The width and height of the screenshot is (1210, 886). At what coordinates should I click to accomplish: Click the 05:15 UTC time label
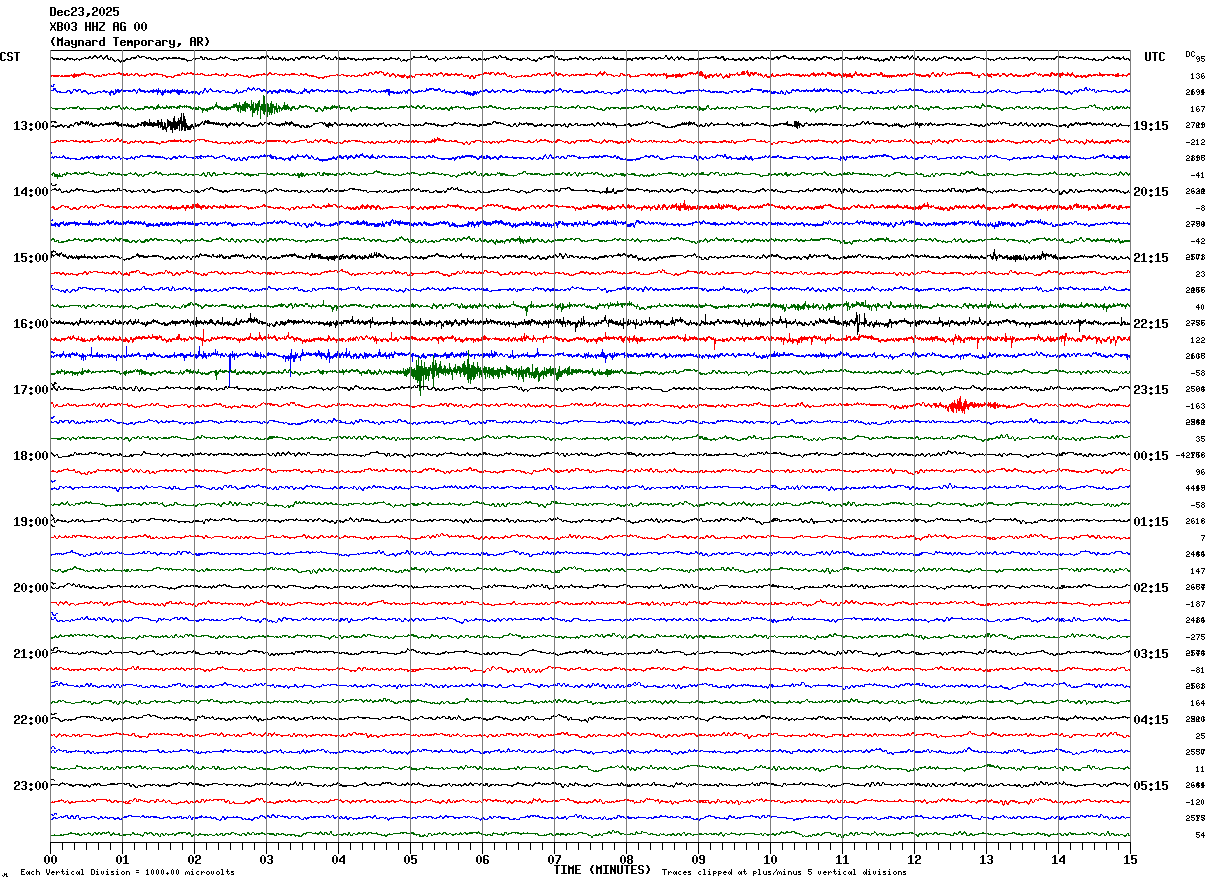(1150, 786)
